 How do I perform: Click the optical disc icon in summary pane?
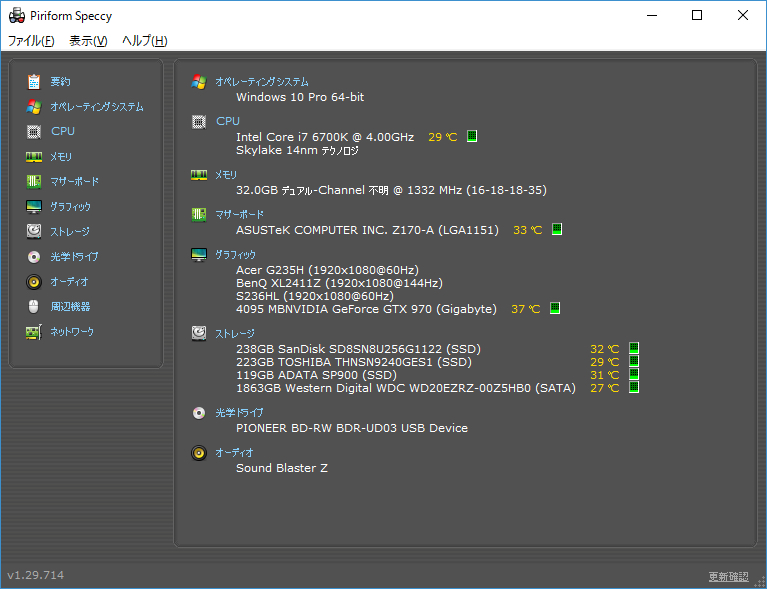199,413
